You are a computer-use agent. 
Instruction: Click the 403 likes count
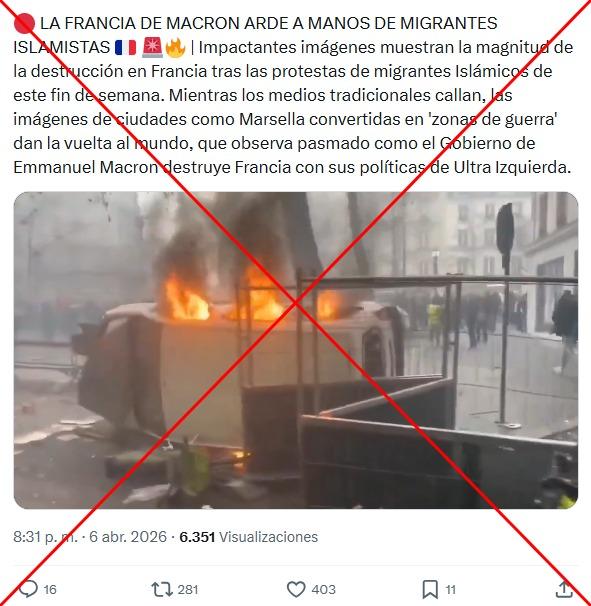coord(324,590)
